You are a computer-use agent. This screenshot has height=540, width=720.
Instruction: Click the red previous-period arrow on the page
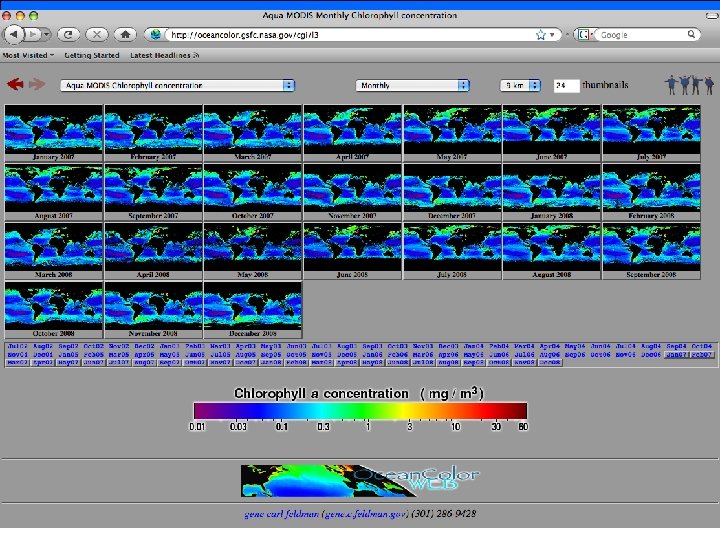click(x=15, y=85)
